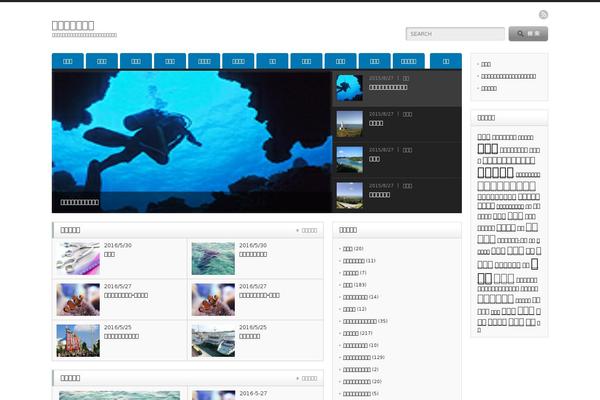The image size is (600, 400).
Task: Focus the SEARCH input field
Action: [455, 34]
